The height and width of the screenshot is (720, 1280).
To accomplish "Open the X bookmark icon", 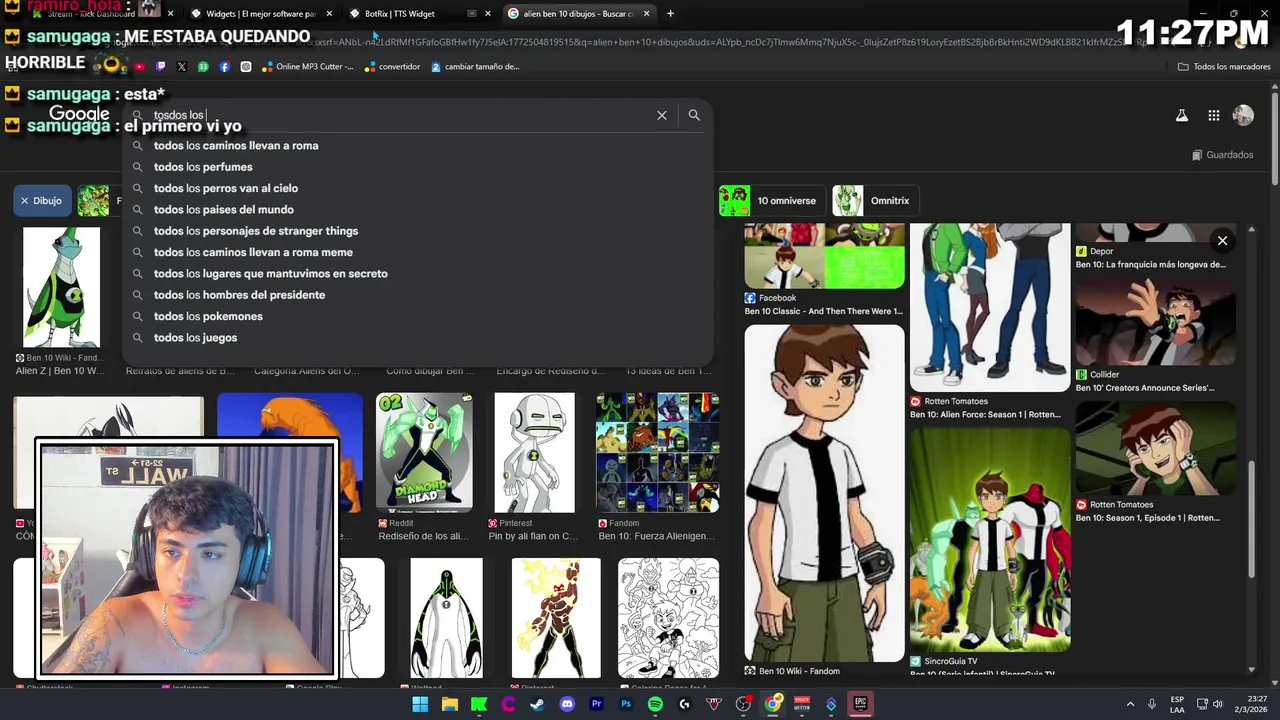I will point(181,67).
